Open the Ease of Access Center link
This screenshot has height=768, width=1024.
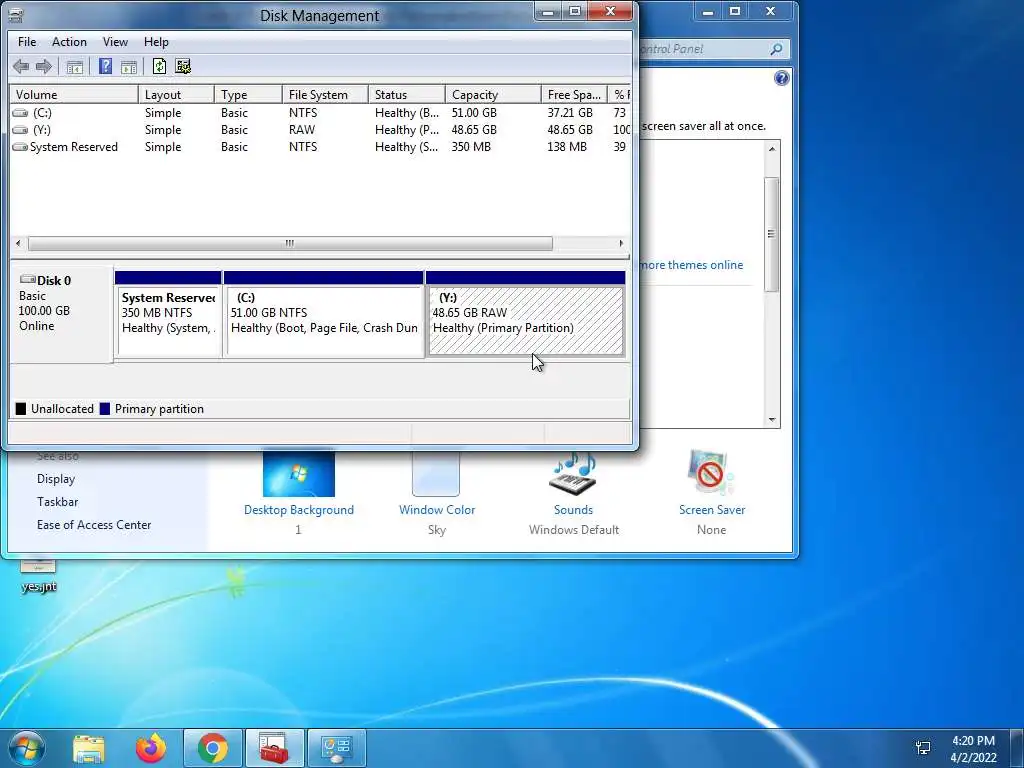94,524
